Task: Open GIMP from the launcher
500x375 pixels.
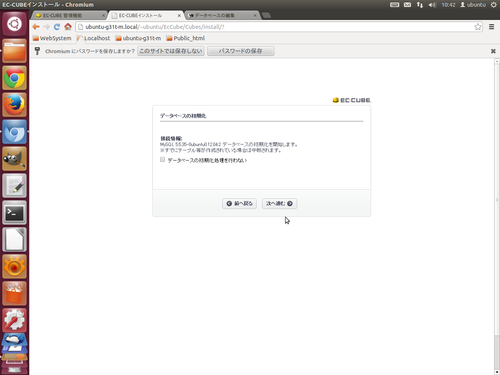Action: [x=14, y=159]
